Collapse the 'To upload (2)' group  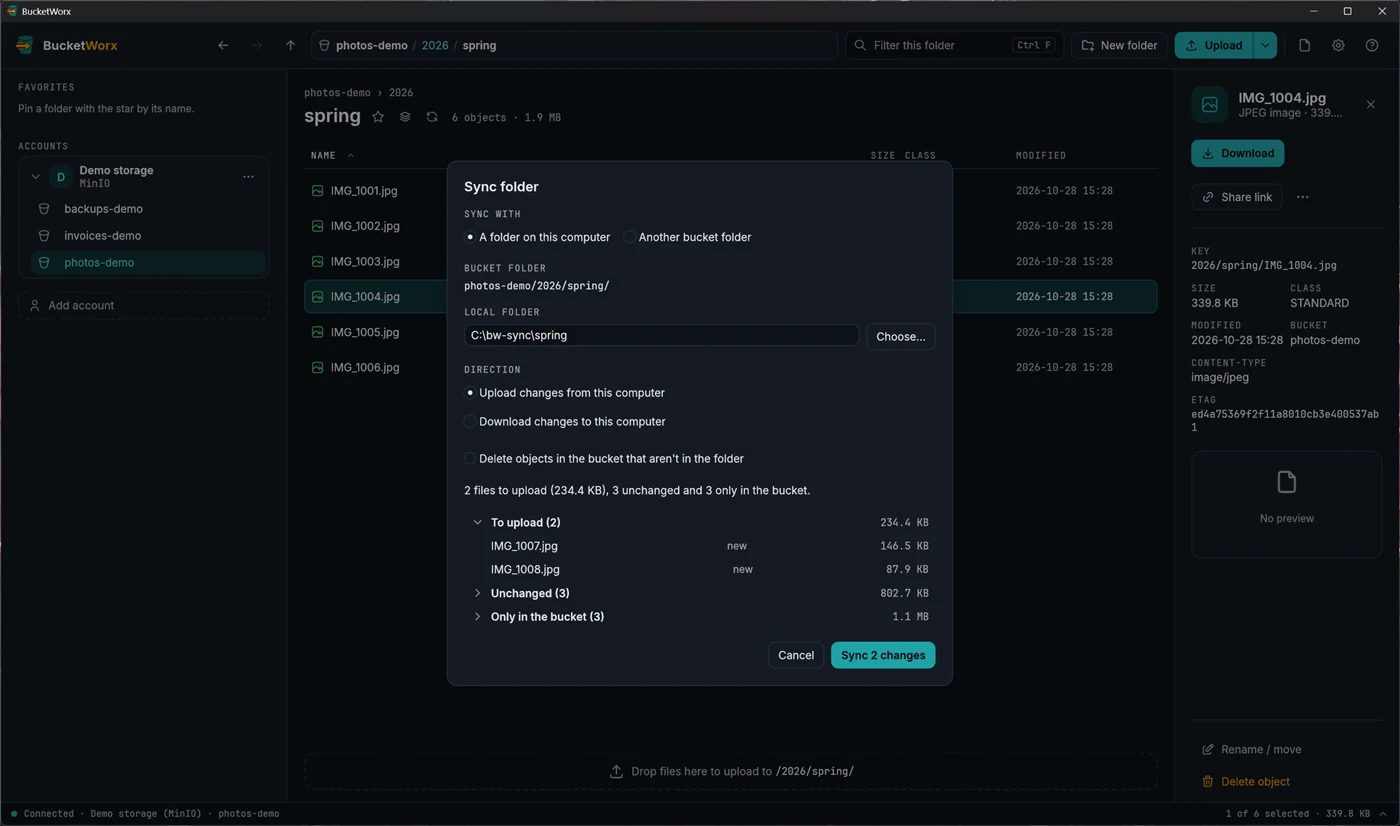point(477,523)
